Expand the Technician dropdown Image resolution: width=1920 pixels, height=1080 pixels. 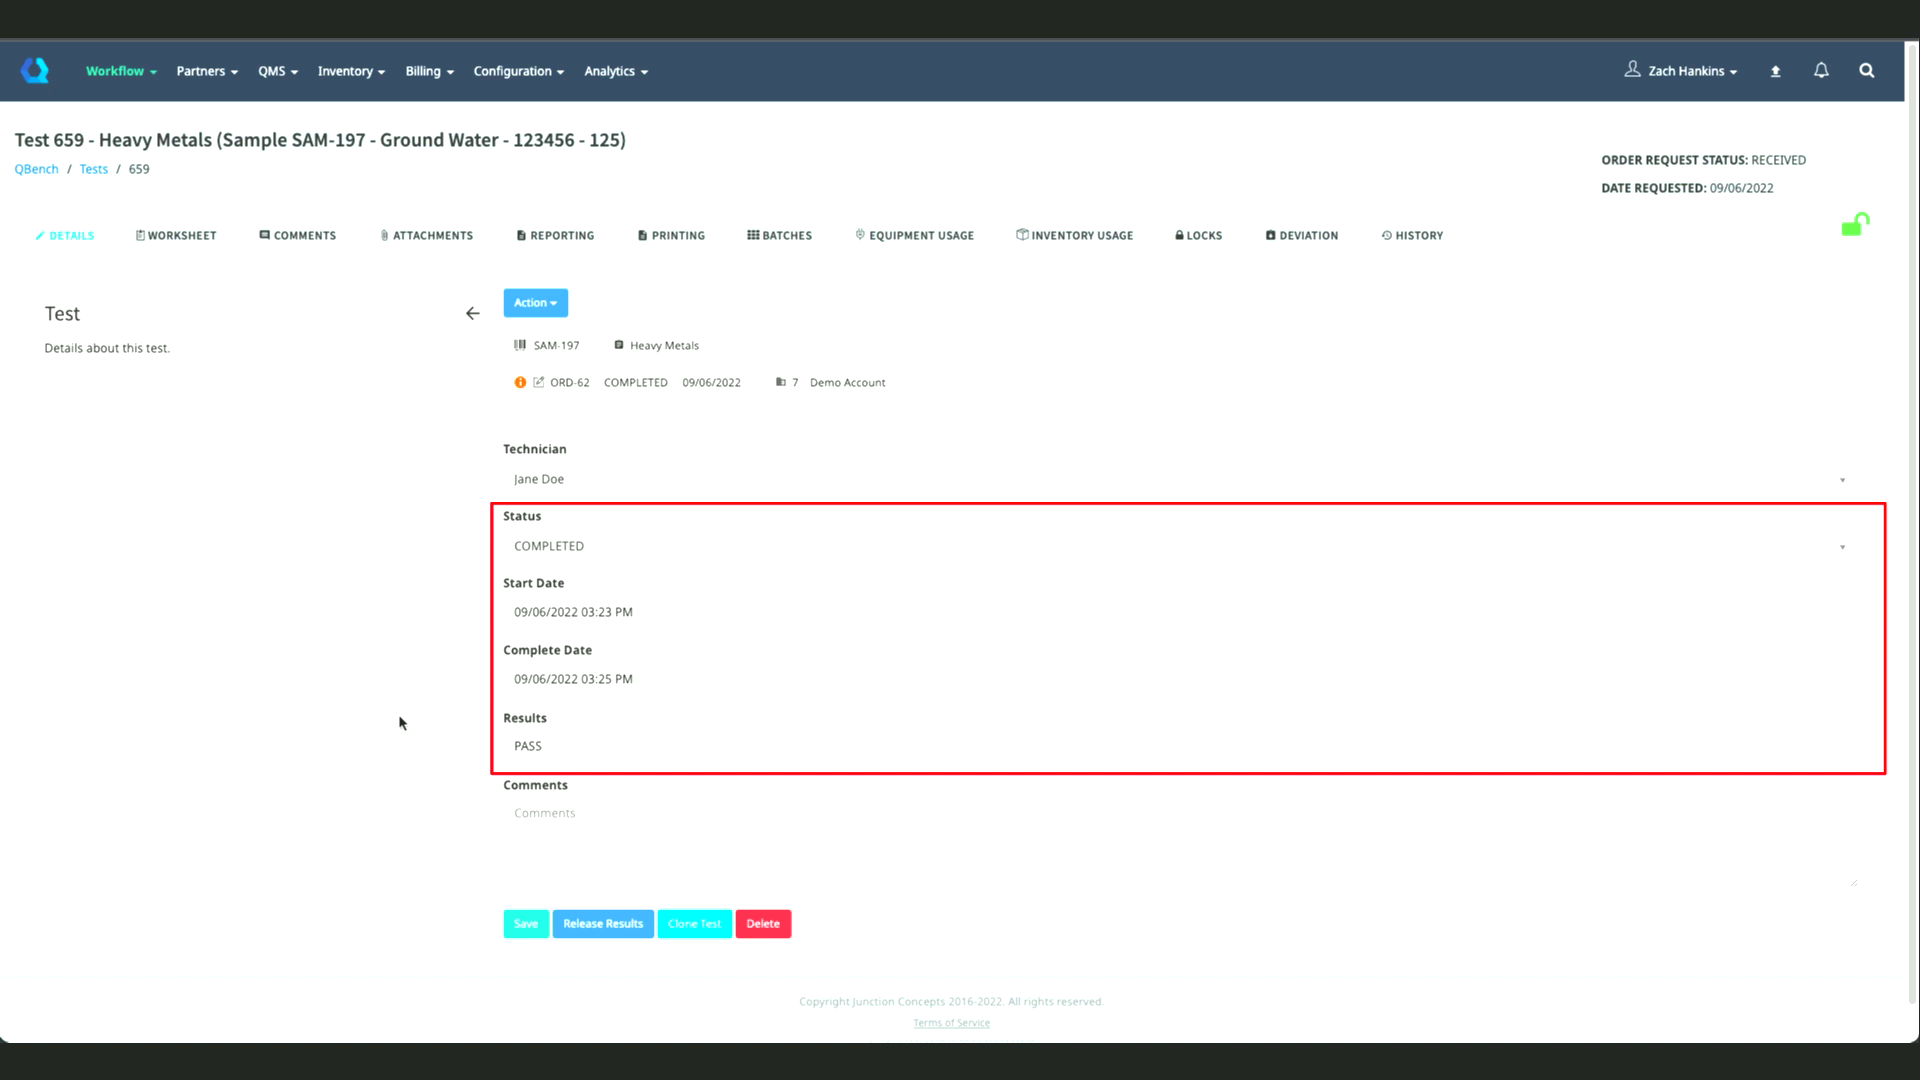[x=1842, y=480]
